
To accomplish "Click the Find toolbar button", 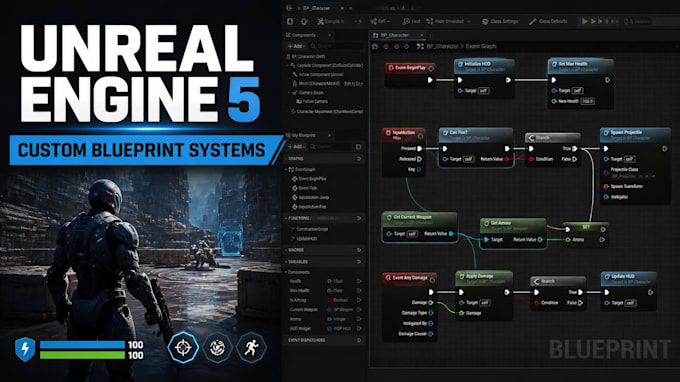I will pos(411,21).
